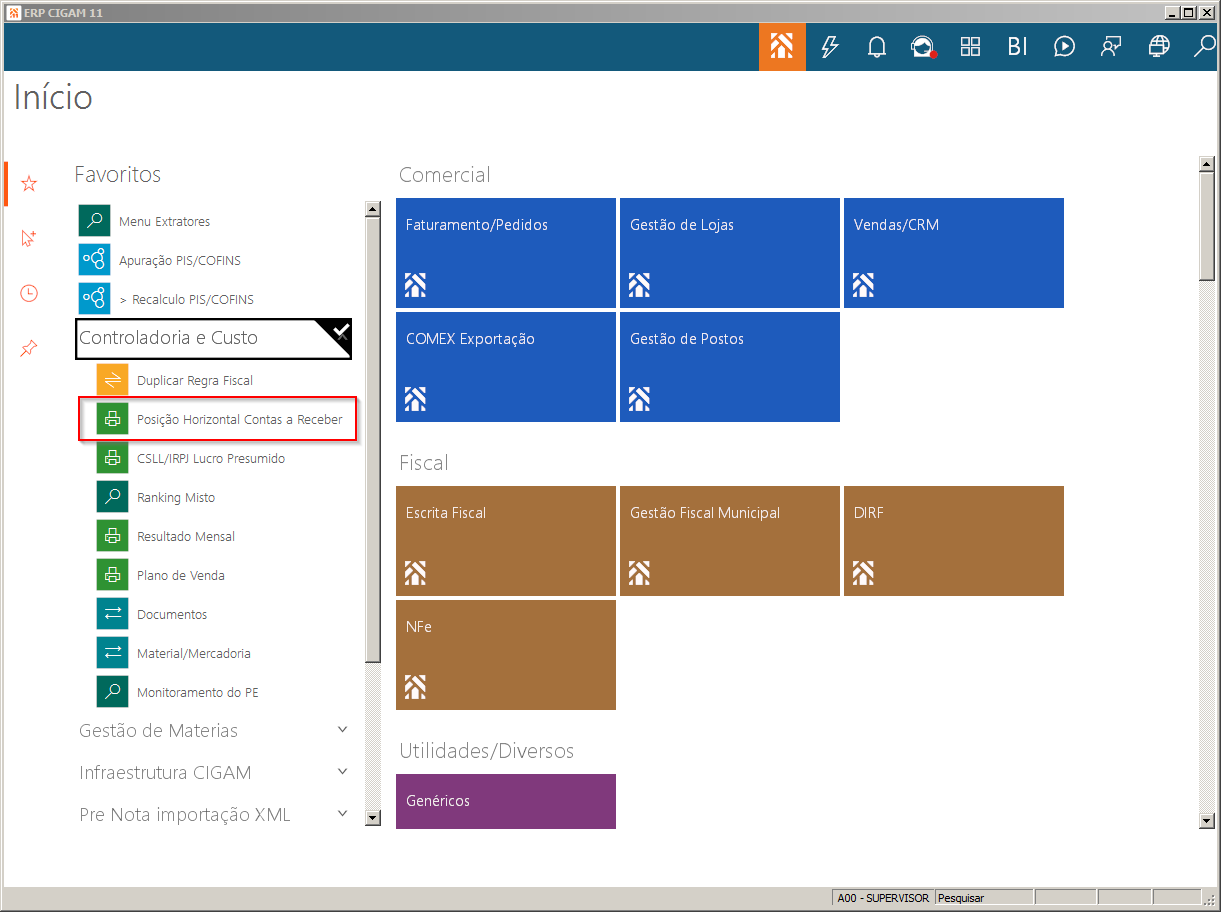
Task: Click A00 - SUPERVISOR status bar entry
Action: point(883,898)
